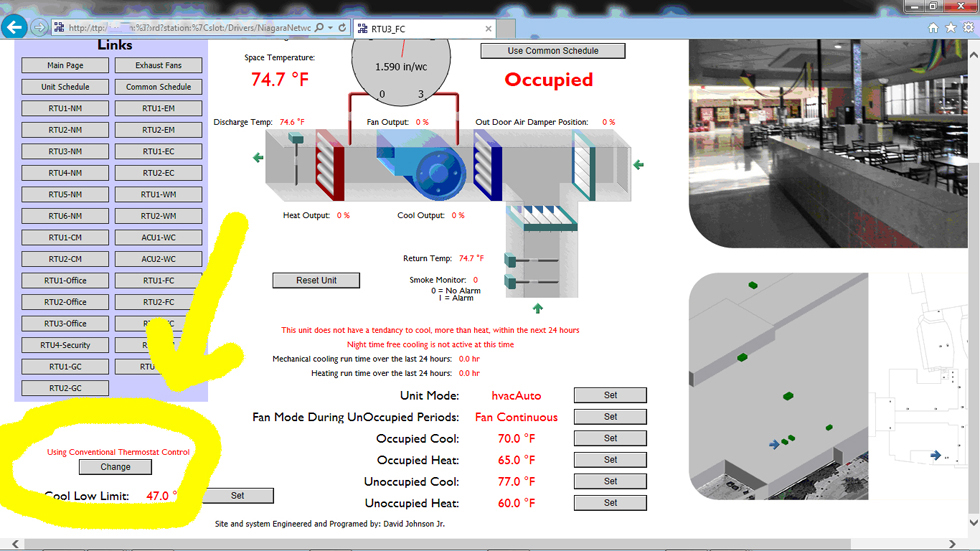
Task: Go to RTU4-Security unit page
Action: (x=65, y=345)
